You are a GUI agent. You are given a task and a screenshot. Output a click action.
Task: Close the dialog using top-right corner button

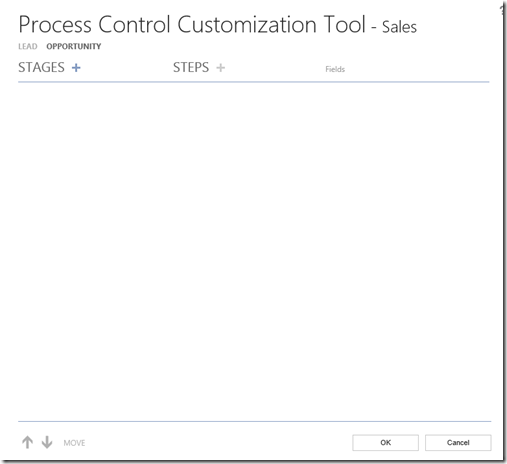[503, 10]
